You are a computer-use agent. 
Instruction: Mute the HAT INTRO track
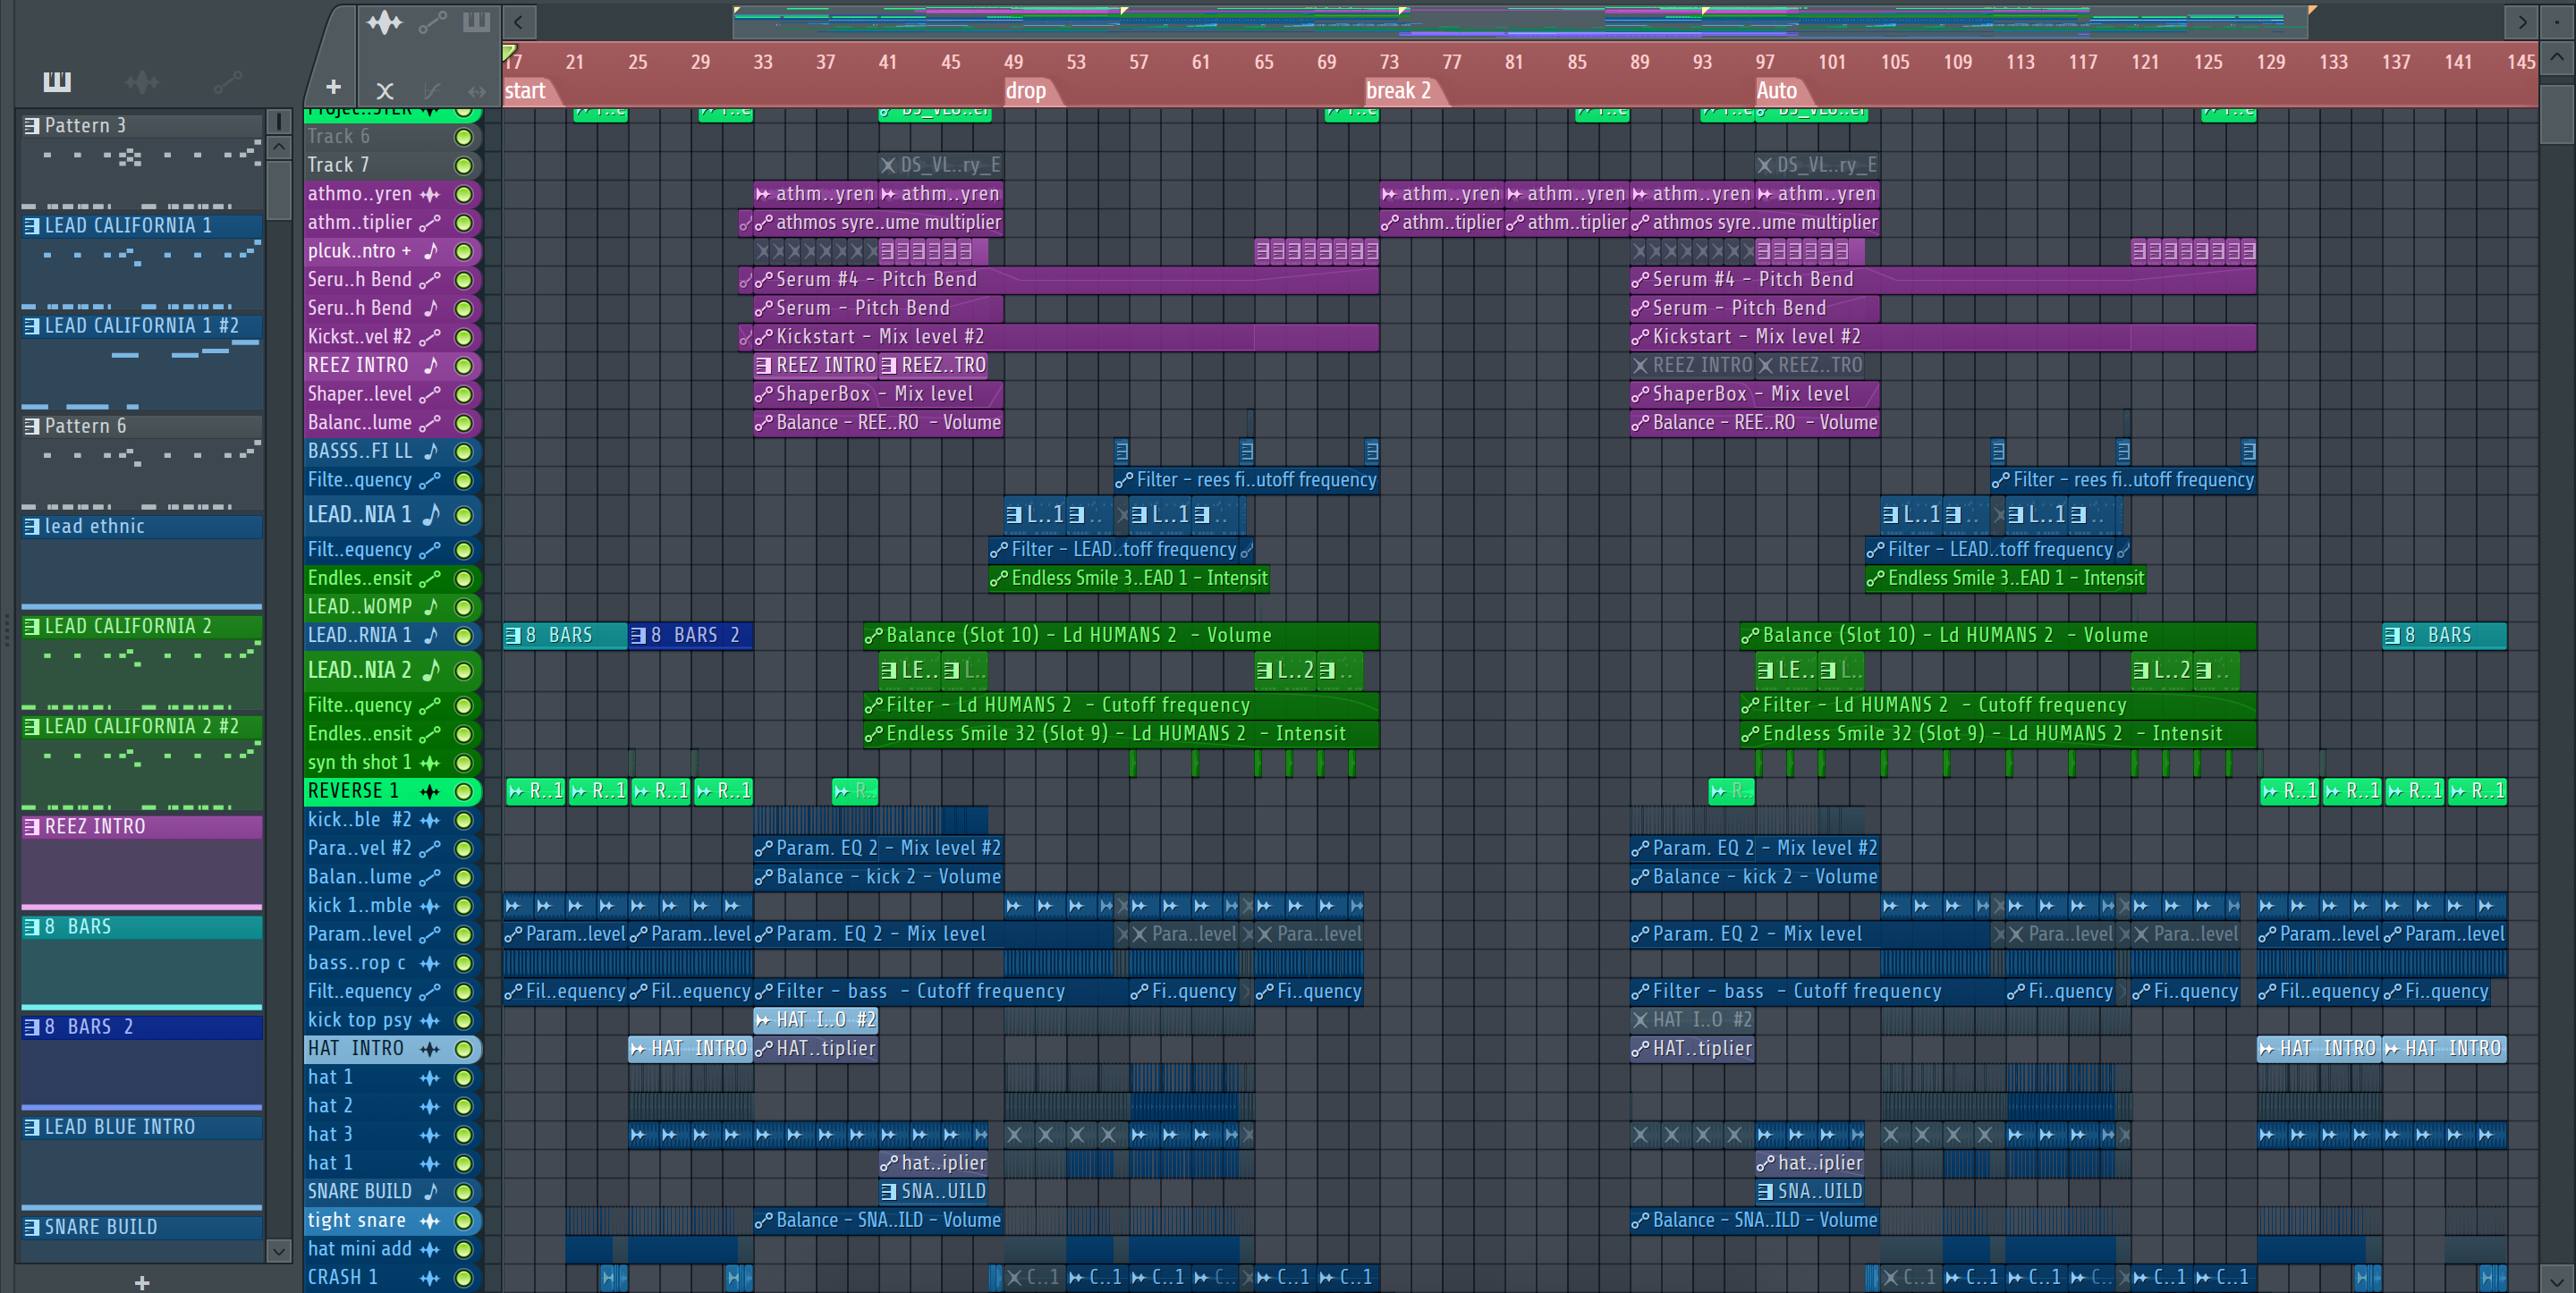(464, 1048)
